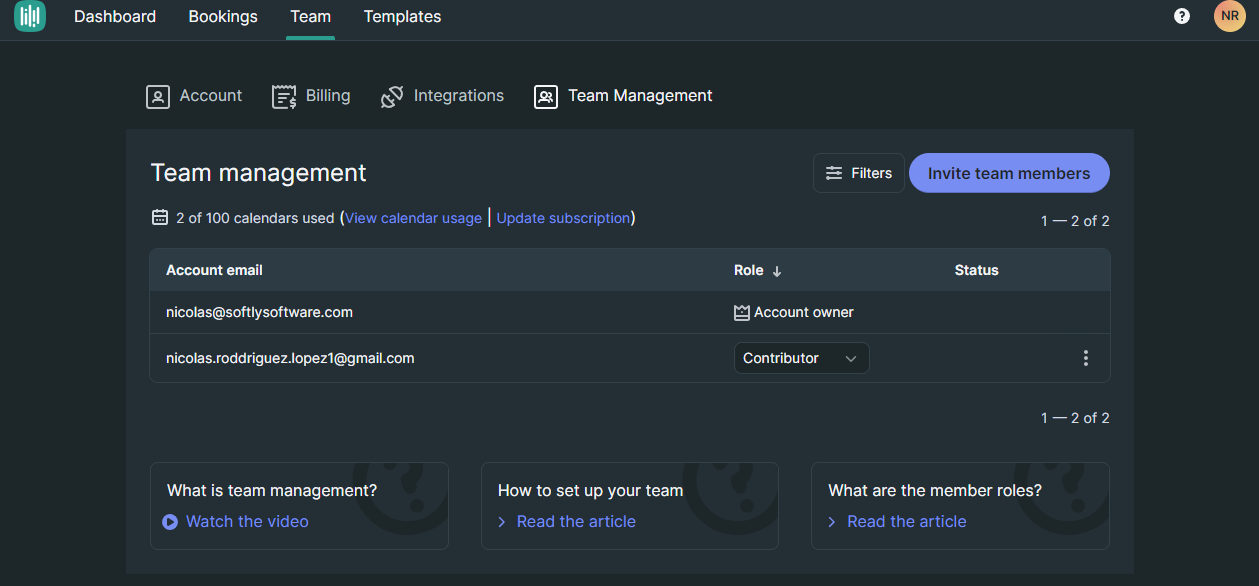Click the Role column sort arrow
1259x586 pixels.
[x=777, y=271]
